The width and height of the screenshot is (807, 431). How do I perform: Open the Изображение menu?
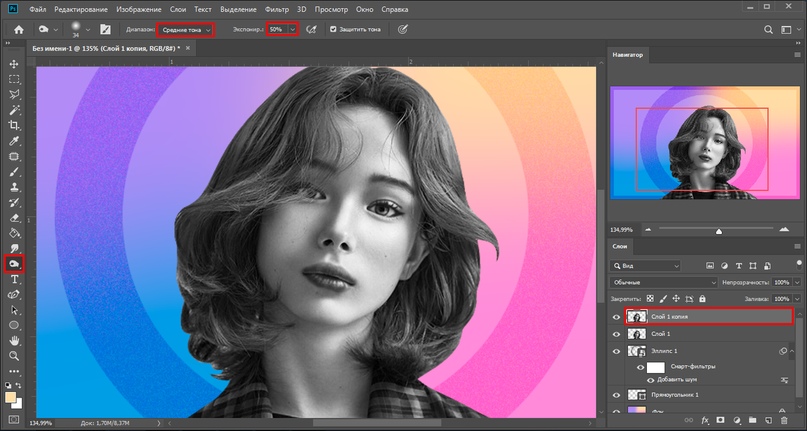[x=138, y=9]
